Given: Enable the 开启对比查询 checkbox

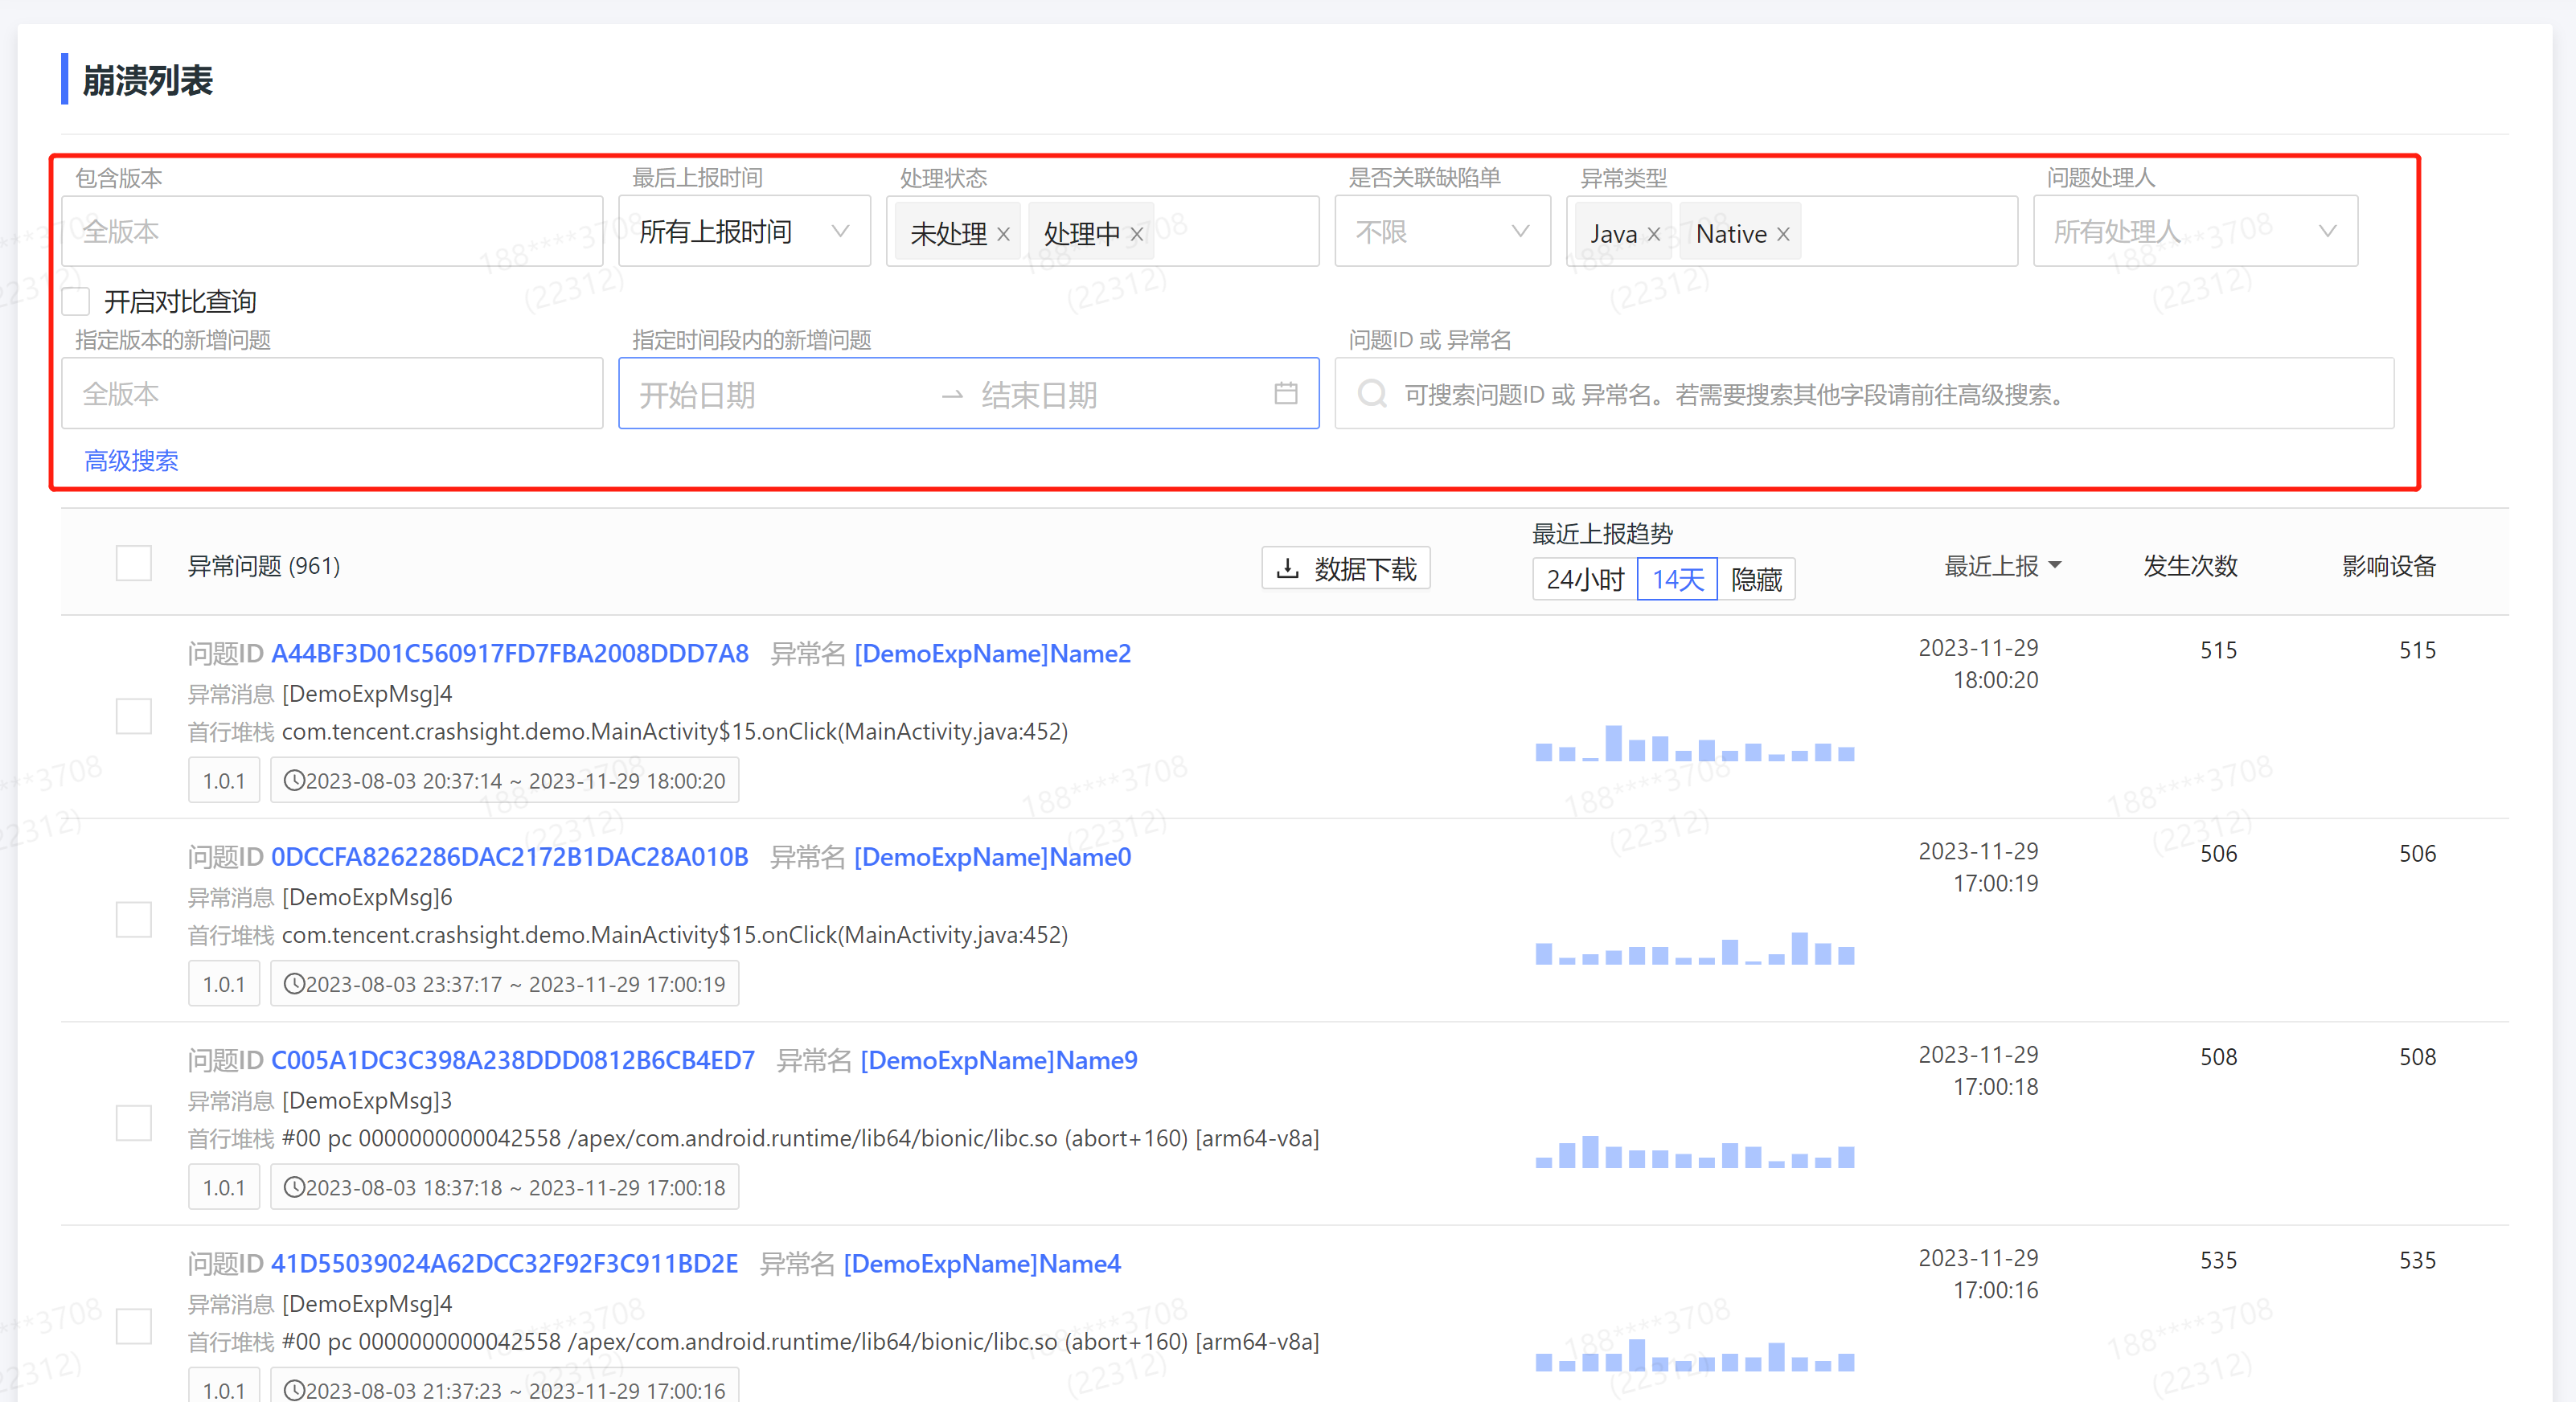Looking at the screenshot, I should 76,301.
